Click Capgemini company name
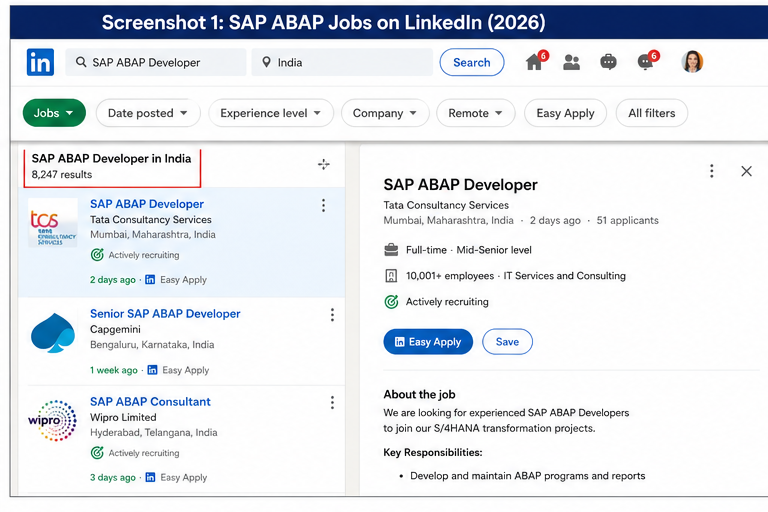The width and height of the screenshot is (768, 512). [x=115, y=329]
